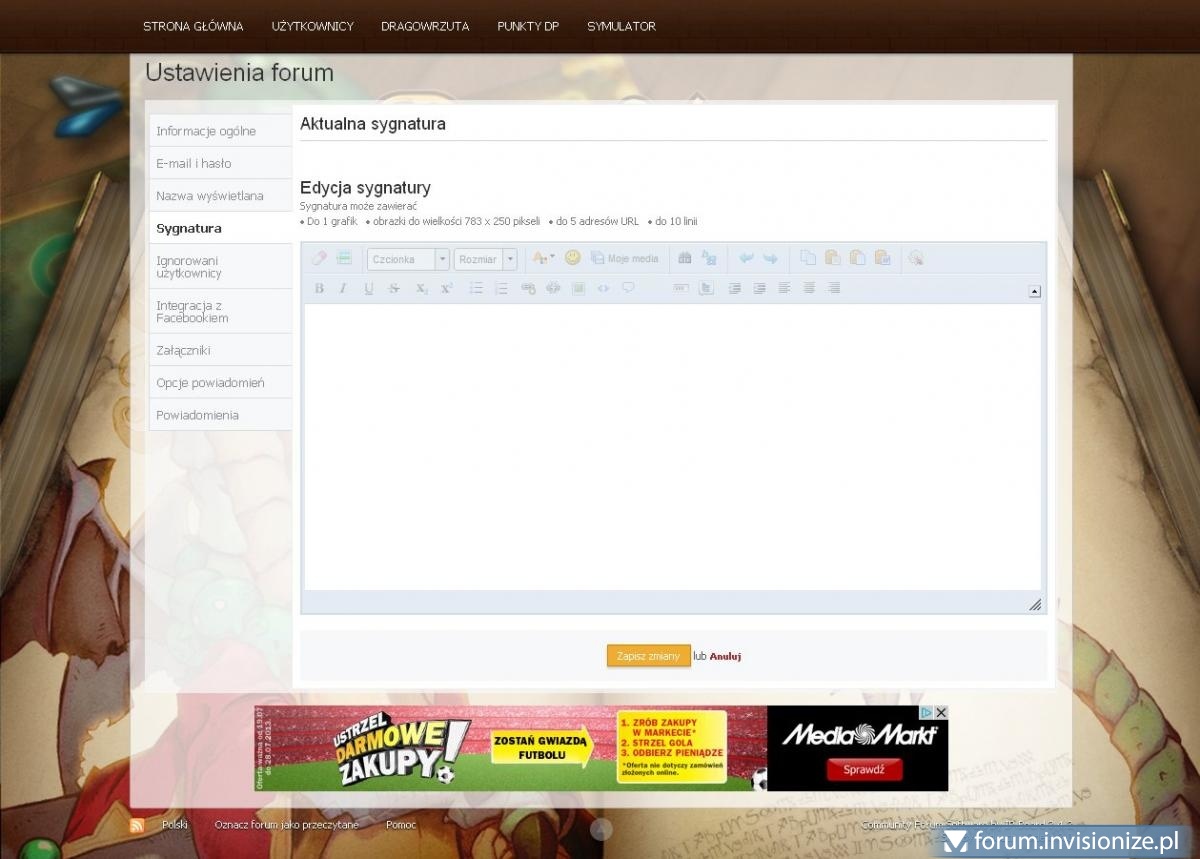Viewport: 1200px width, 859px height.
Task: Open the emoticon smiley picker
Action: pos(572,258)
